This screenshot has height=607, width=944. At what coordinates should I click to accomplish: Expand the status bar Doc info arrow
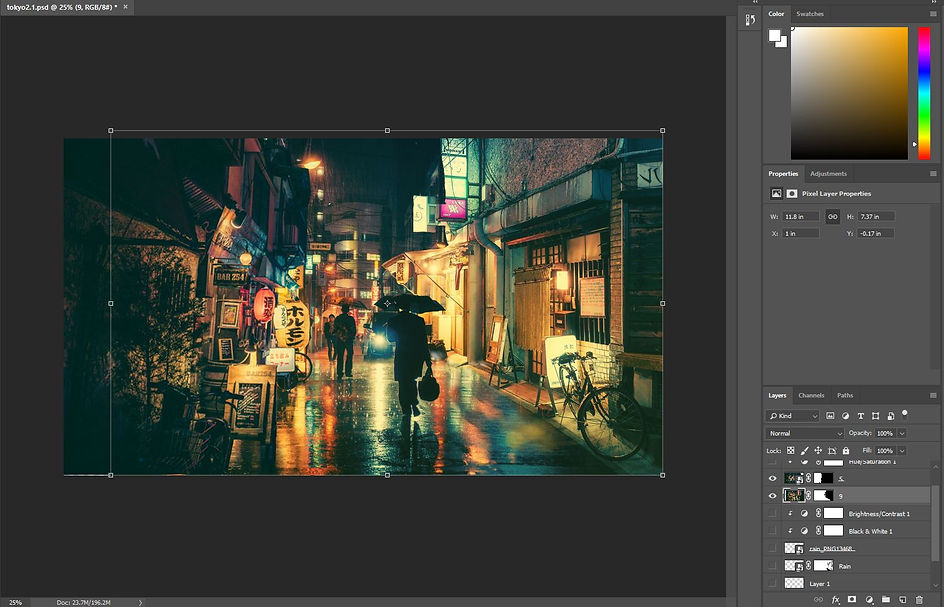(x=140, y=602)
